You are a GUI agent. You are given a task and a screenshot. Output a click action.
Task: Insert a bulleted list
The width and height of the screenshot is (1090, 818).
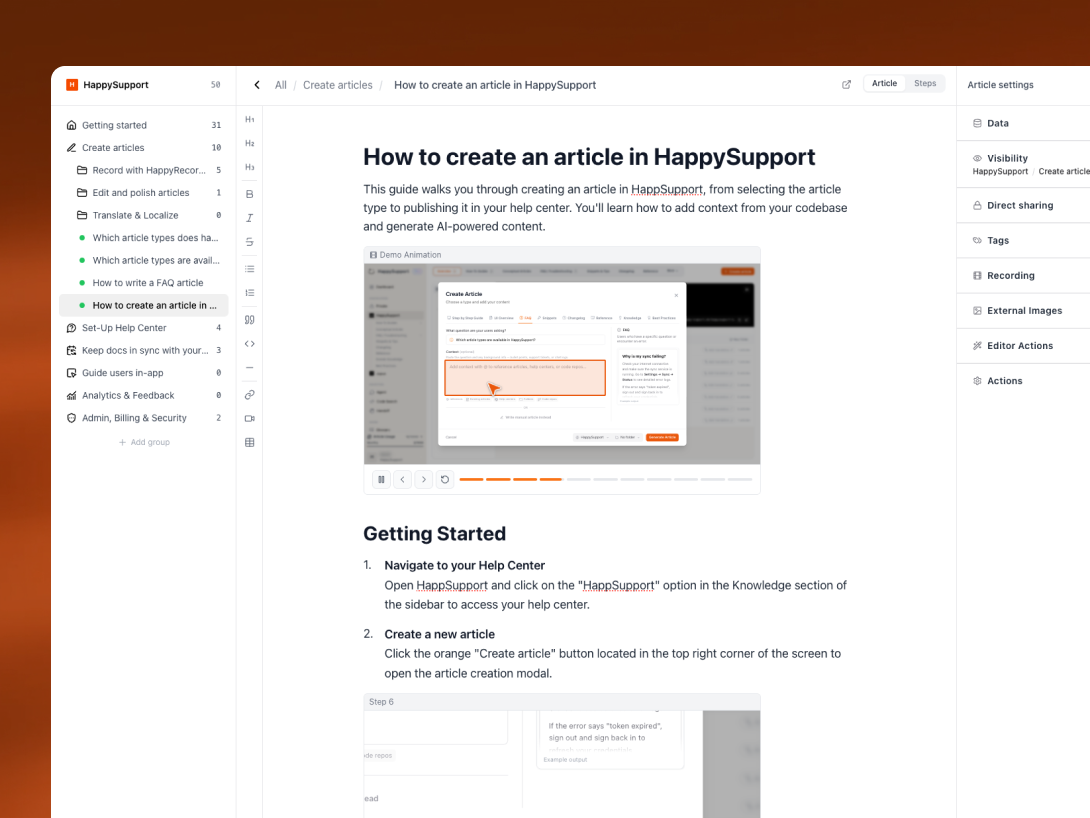(x=250, y=269)
